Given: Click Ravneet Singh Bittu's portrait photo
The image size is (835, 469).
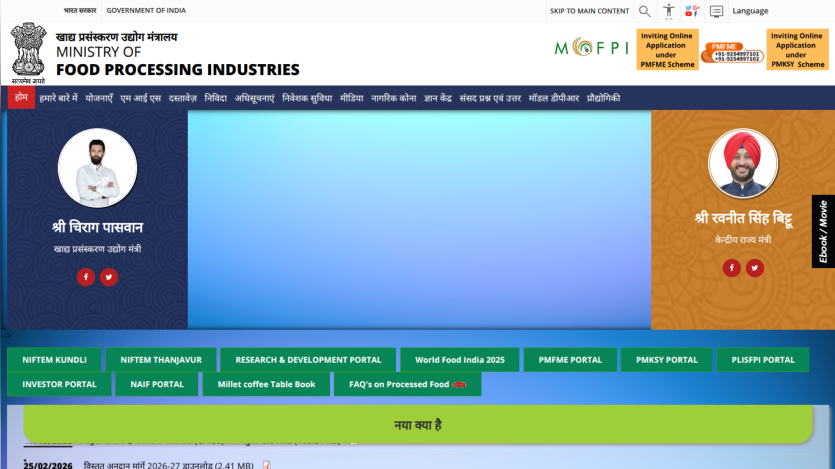Looking at the screenshot, I should 743,163.
